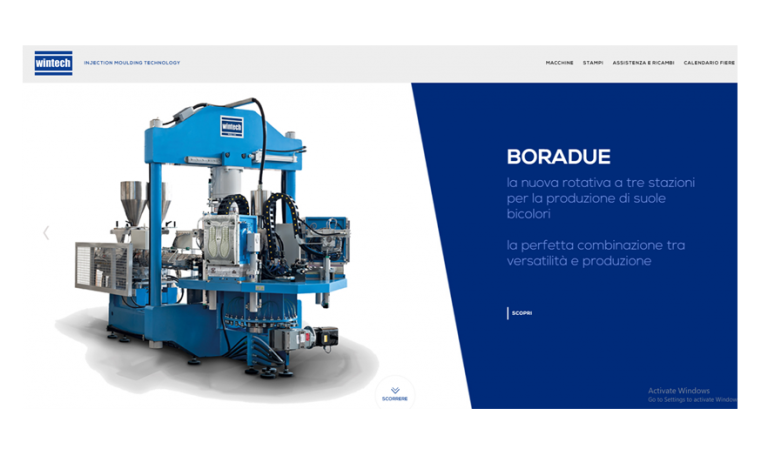768x469 pixels.
Task: Go to Assistenza e Ricambi
Action: (643, 63)
